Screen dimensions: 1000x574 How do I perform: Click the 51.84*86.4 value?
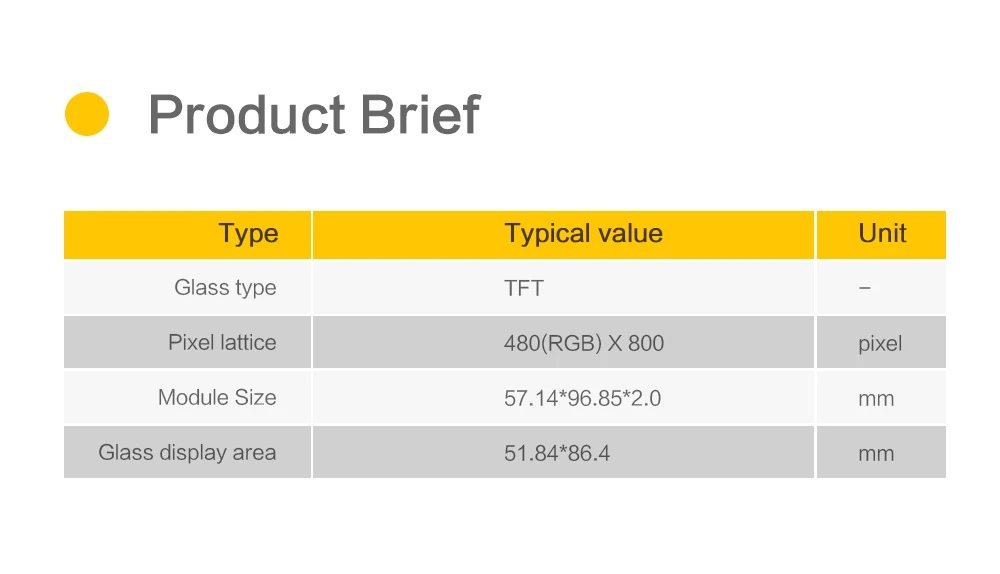557,453
